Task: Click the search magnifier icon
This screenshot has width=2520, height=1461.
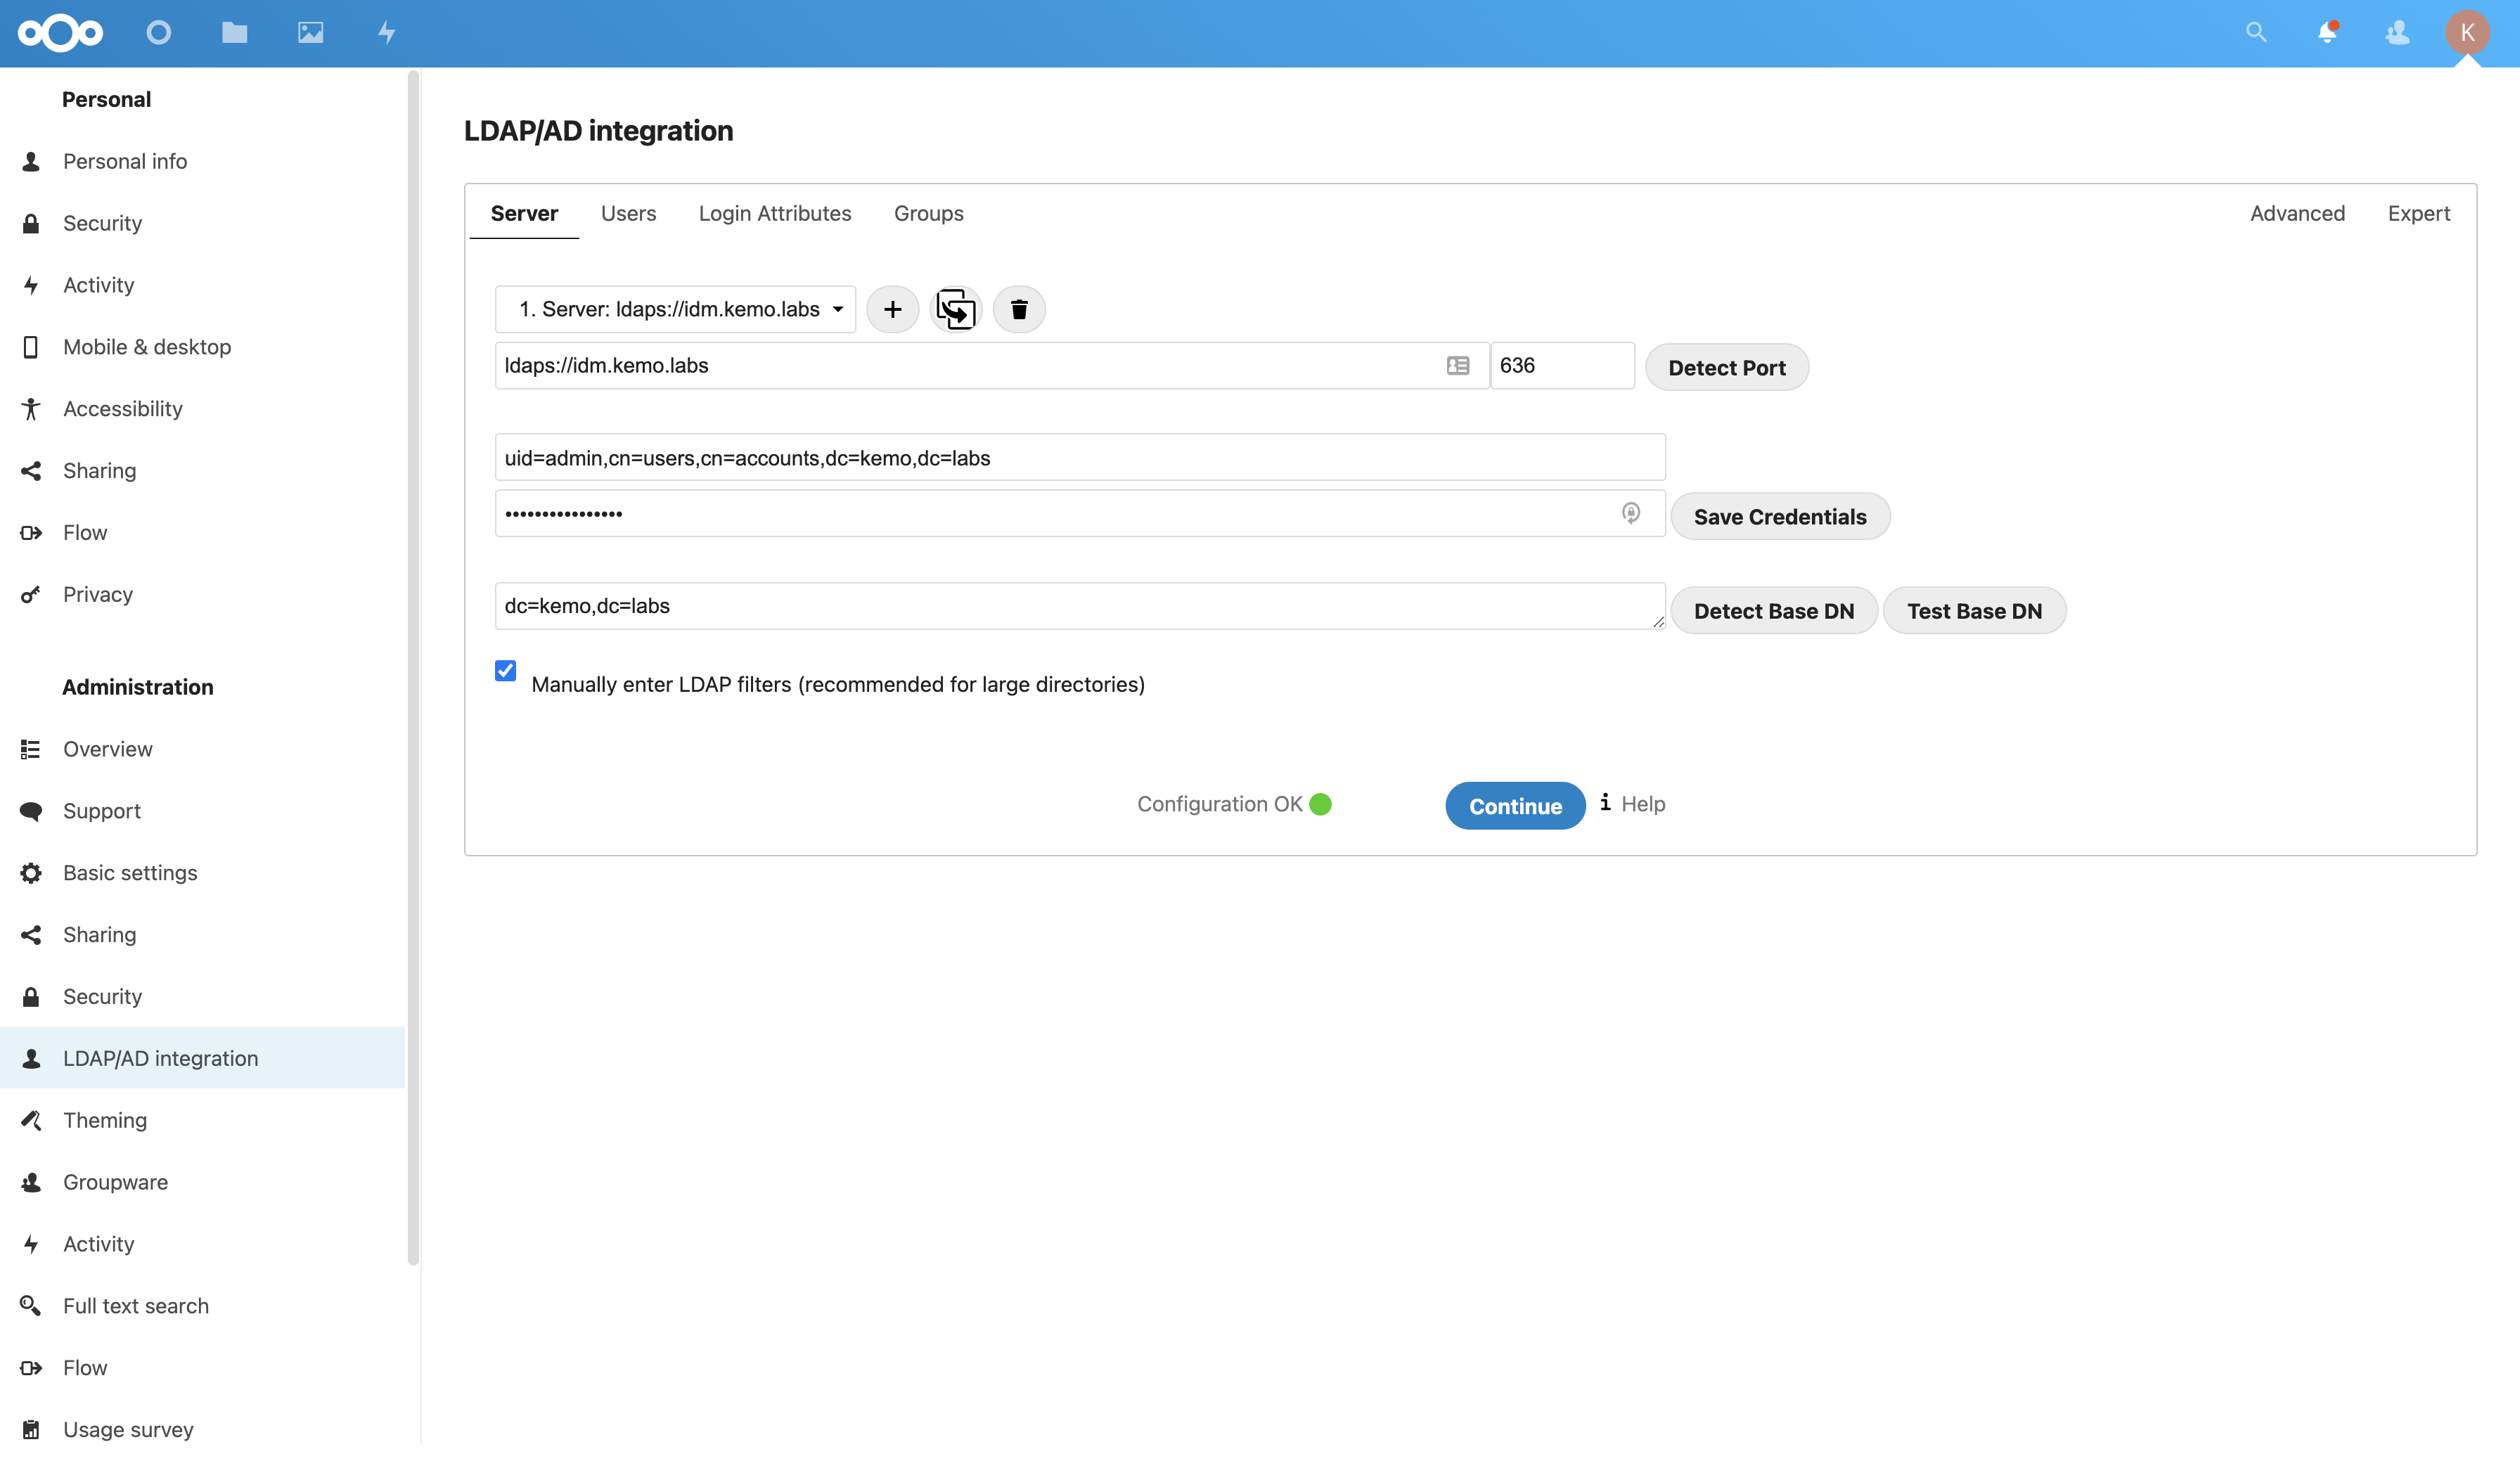Action: coord(2256,33)
